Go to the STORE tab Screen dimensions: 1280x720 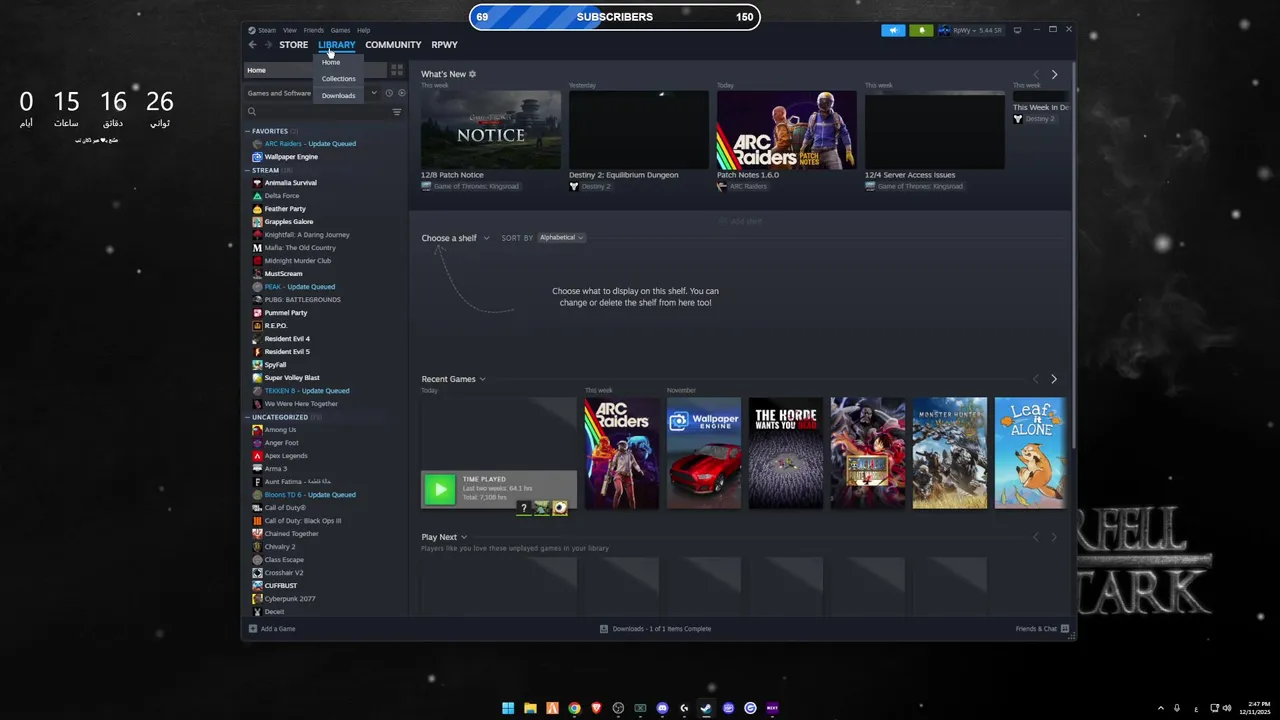(293, 45)
